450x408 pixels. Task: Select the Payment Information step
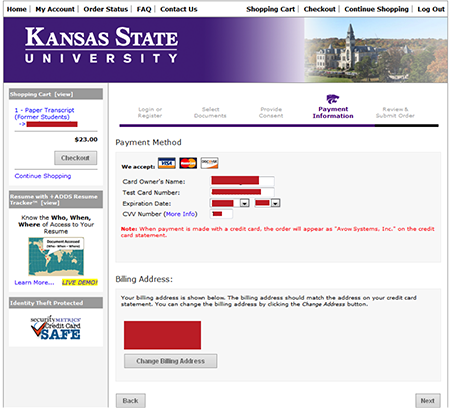click(333, 112)
